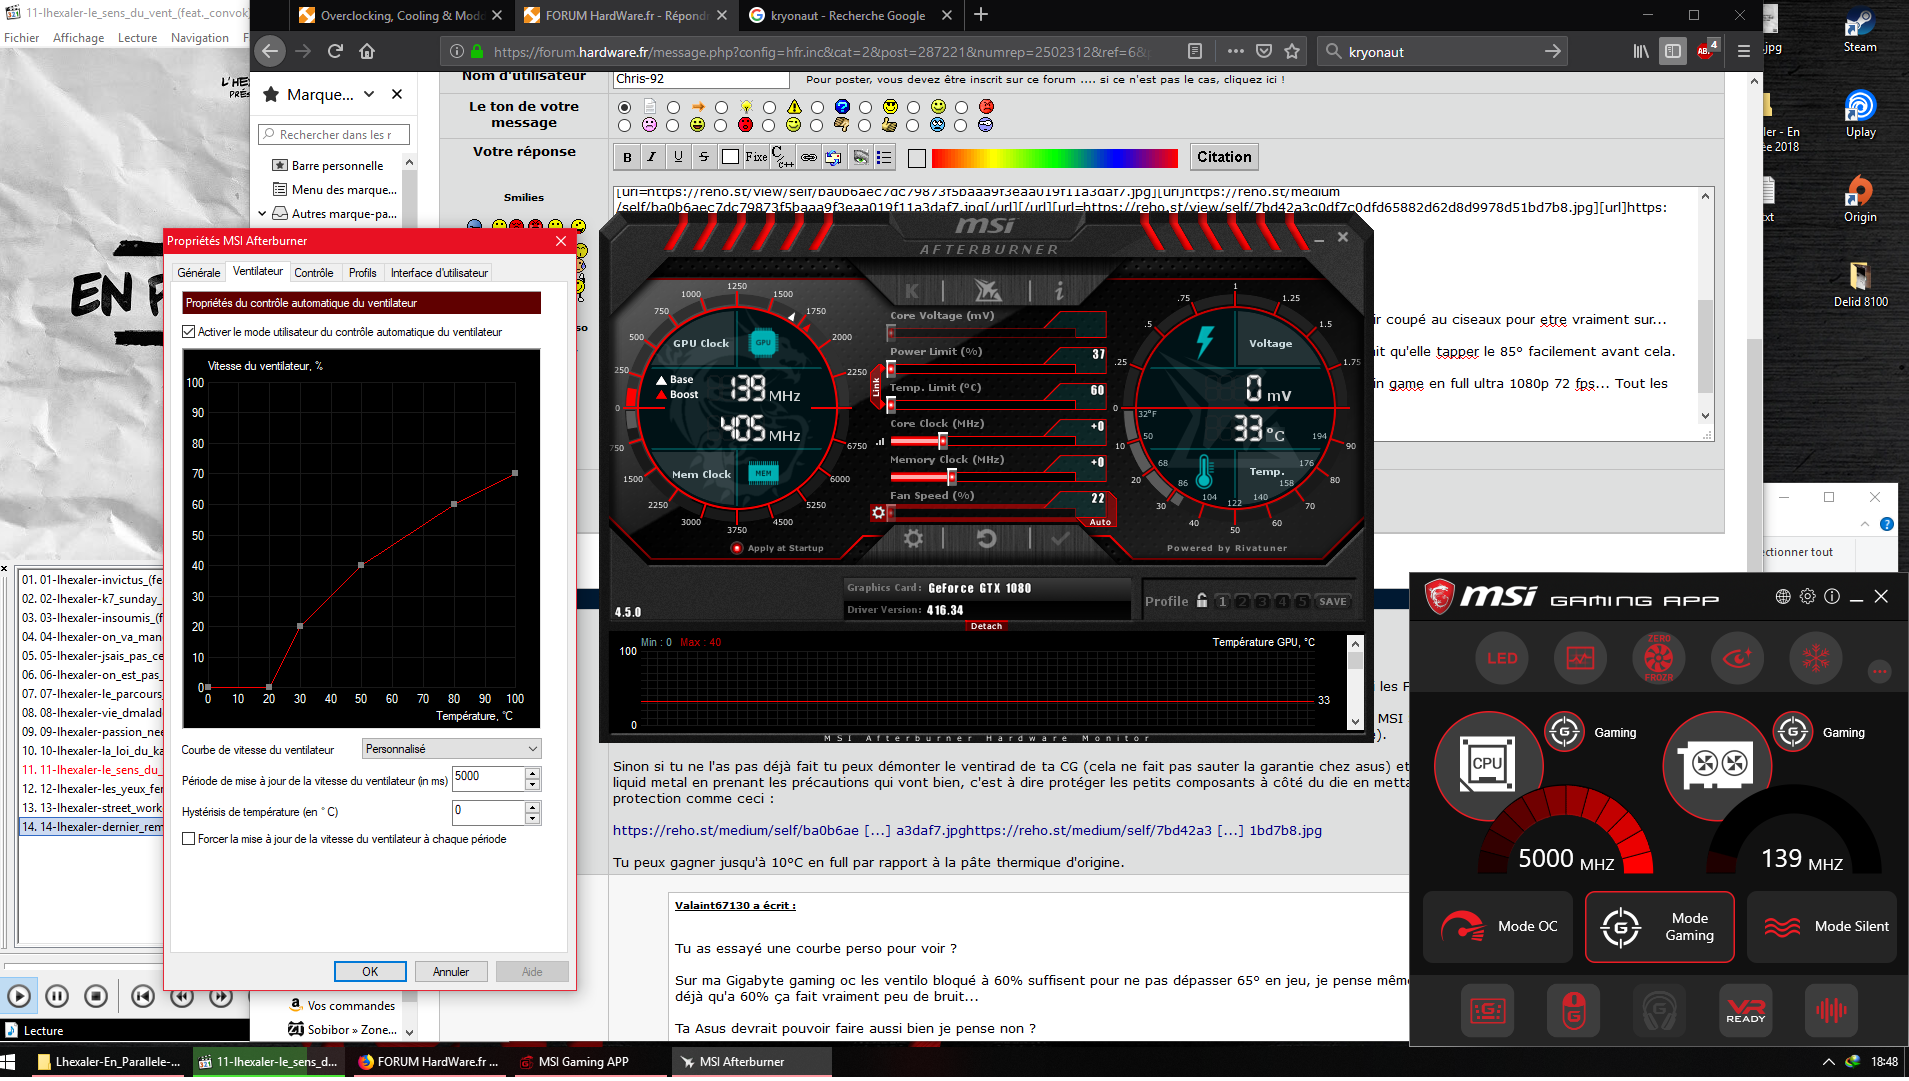Toggle the Link button between power and temp limit
This screenshot has height=1081, width=1909.
[x=877, y=386]
